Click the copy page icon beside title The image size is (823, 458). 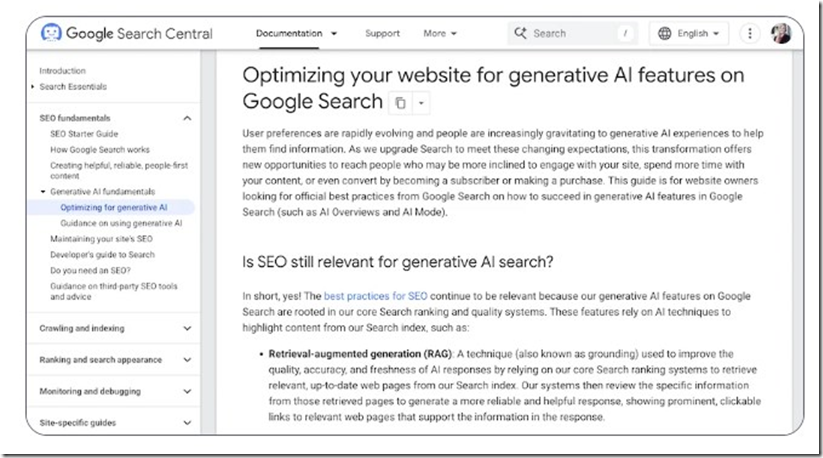click(400, 103)
